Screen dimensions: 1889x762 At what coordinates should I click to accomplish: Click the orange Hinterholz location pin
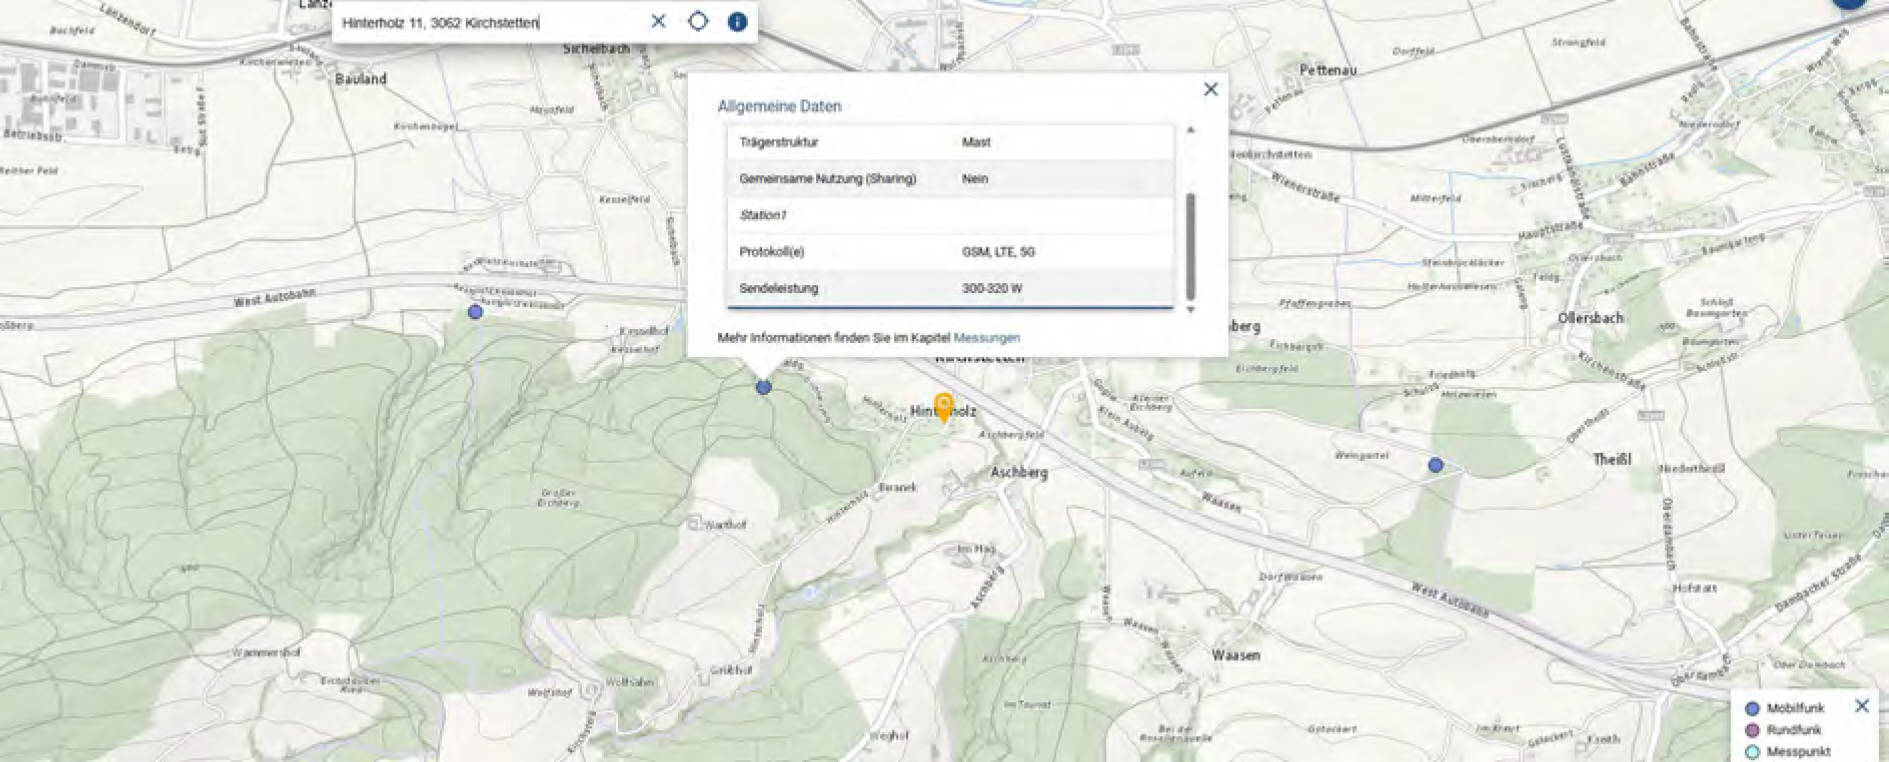tap(943, 407)
